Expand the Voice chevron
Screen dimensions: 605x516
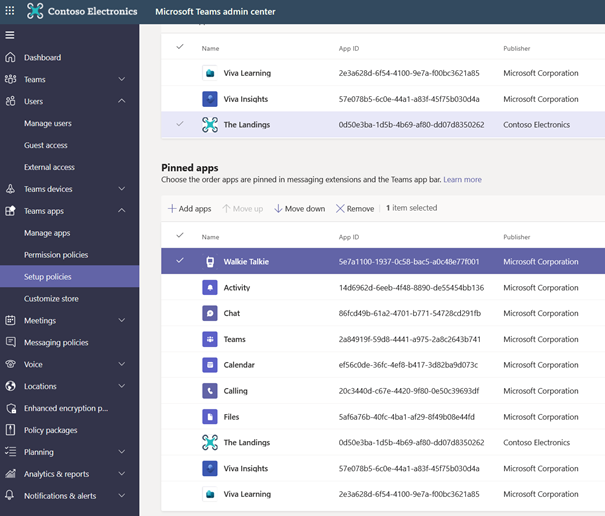point(122,364)
